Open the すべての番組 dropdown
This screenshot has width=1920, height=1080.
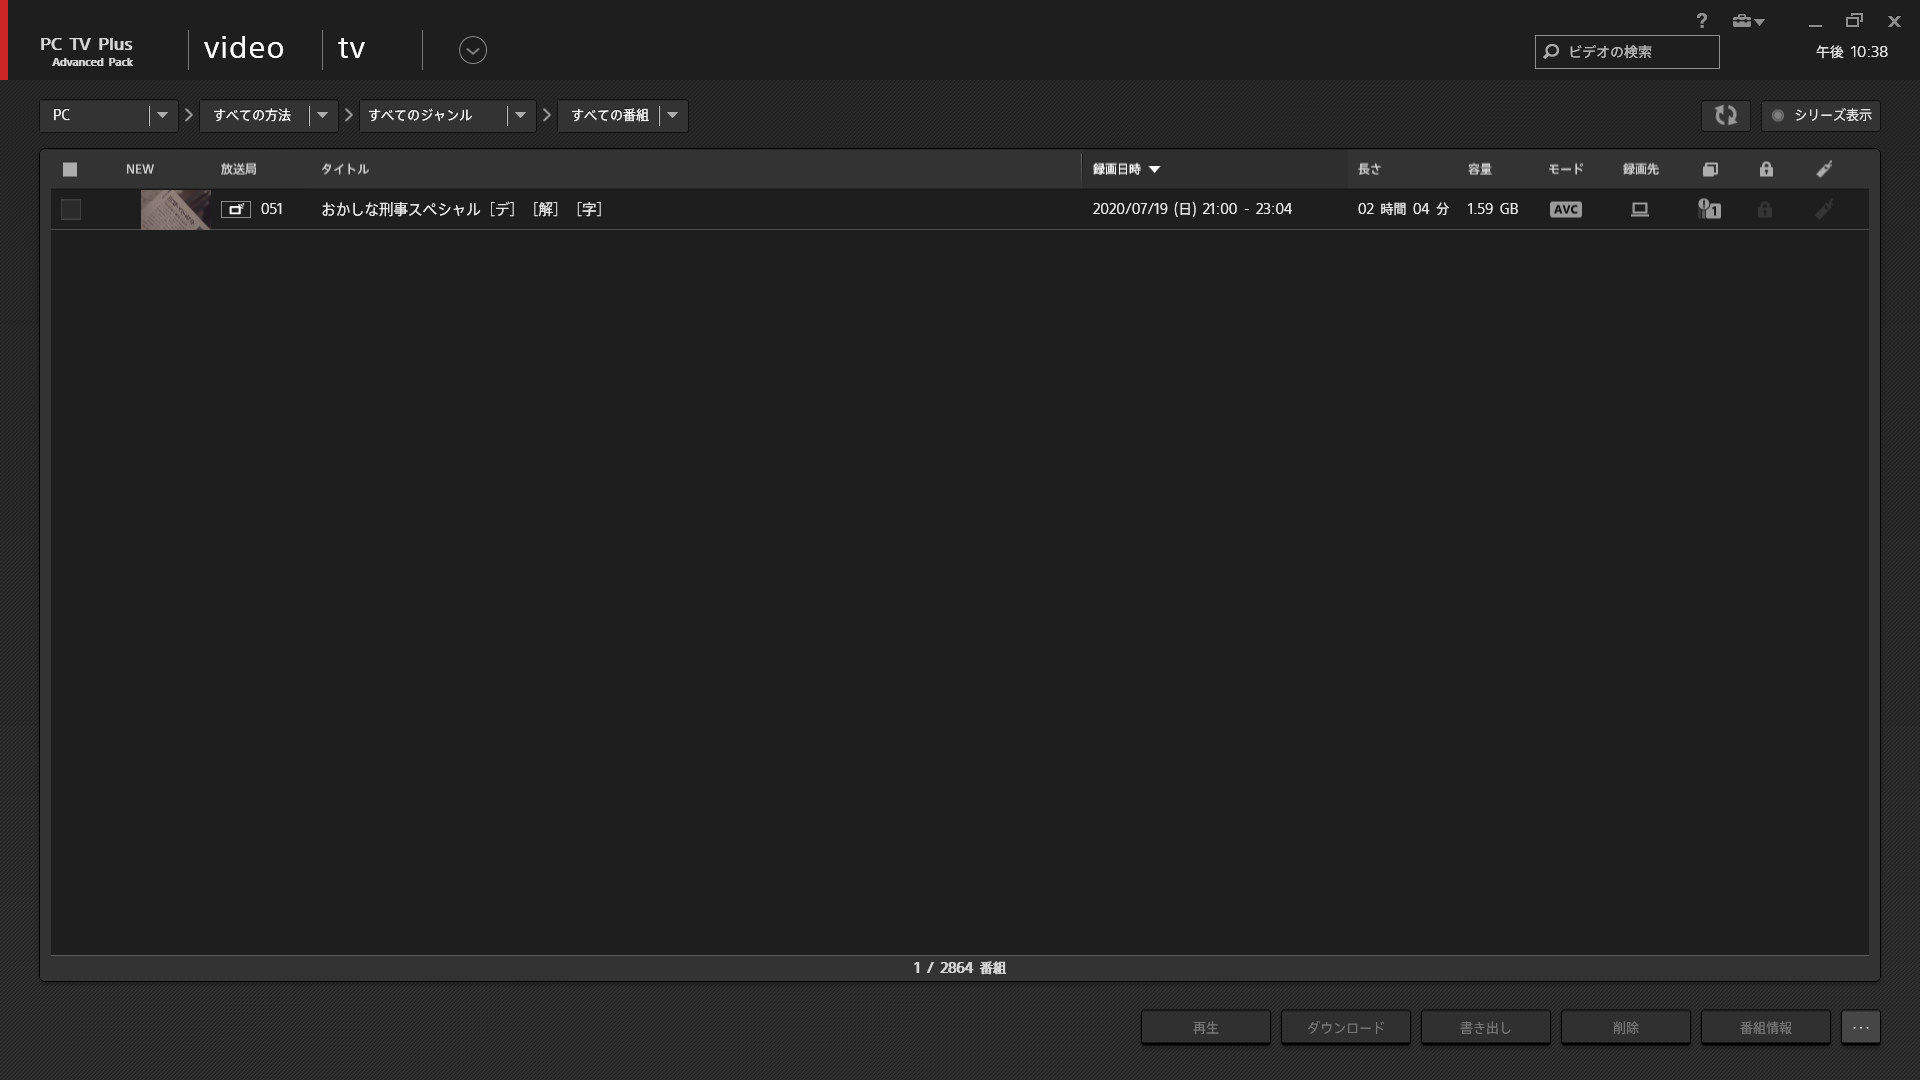coord(672,115)
